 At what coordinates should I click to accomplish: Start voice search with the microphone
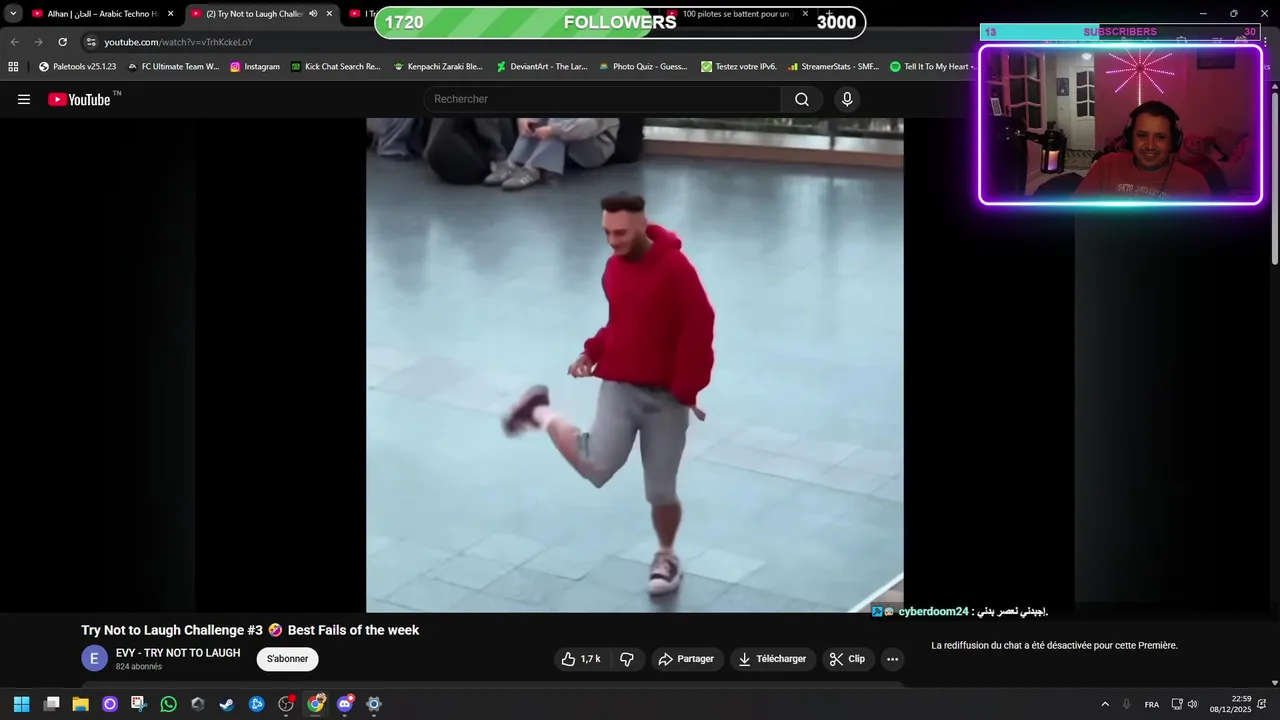(x=847, y=99)
